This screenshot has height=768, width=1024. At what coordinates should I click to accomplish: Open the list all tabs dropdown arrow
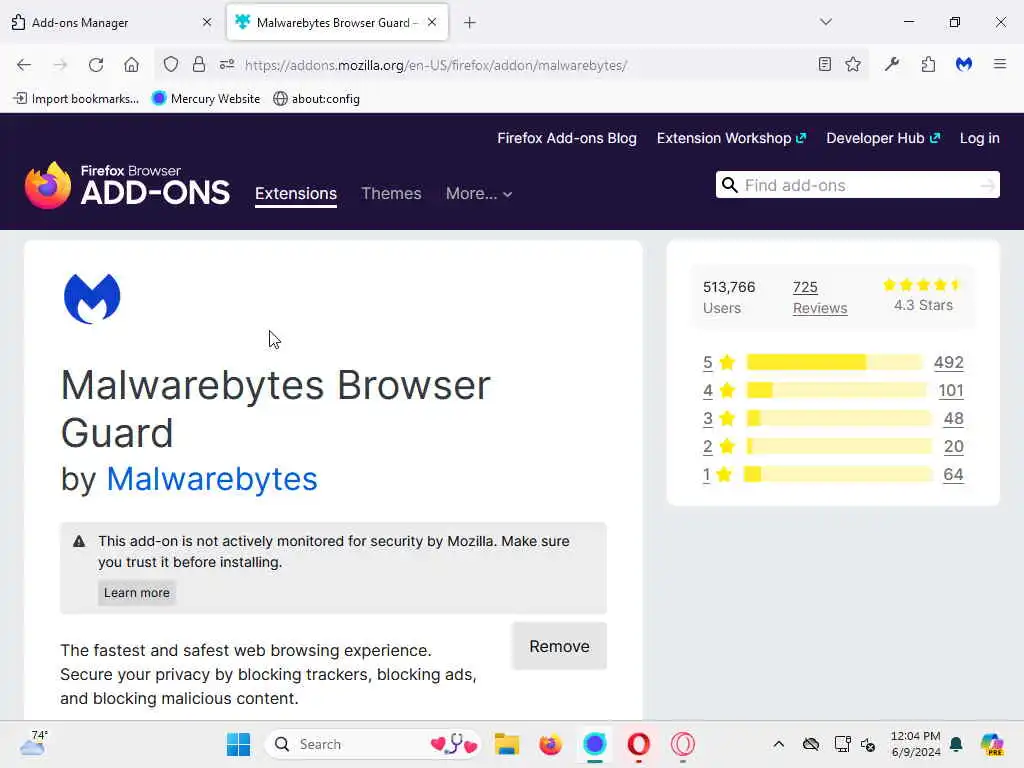pos(826,22)
